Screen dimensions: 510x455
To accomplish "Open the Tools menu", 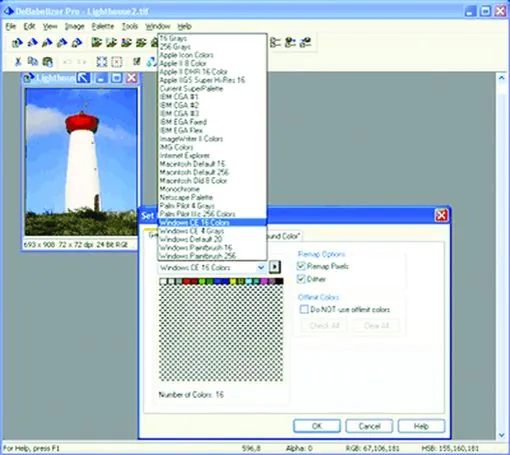I will (x=130, y=26).
